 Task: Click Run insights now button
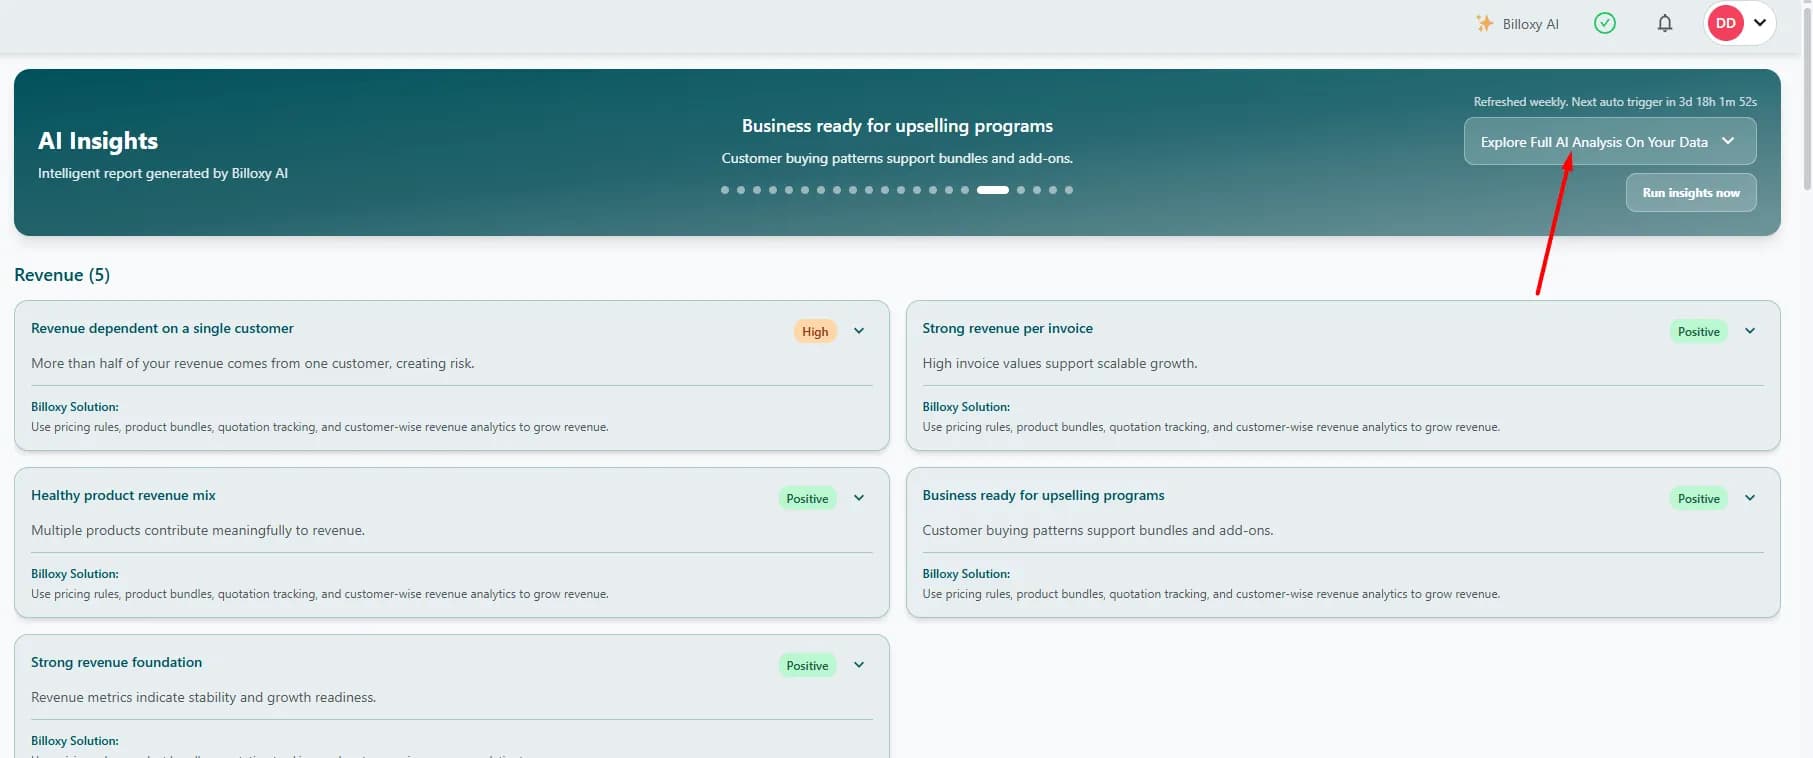(x=1691, y=193)
